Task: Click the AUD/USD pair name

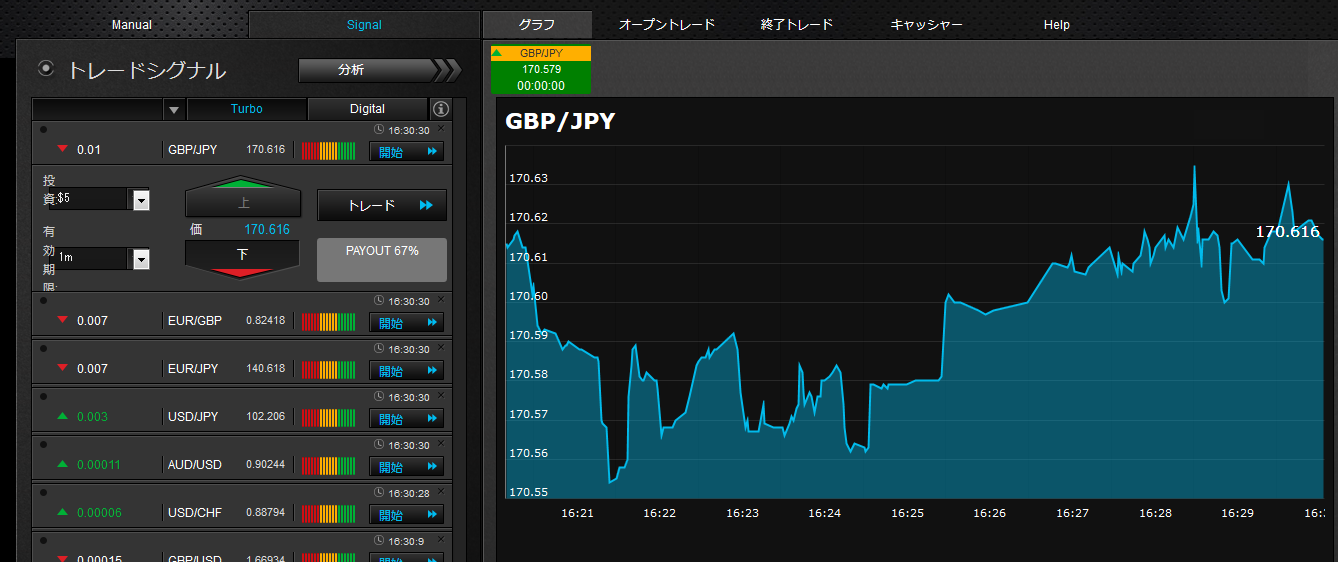Action: [195, 465]
